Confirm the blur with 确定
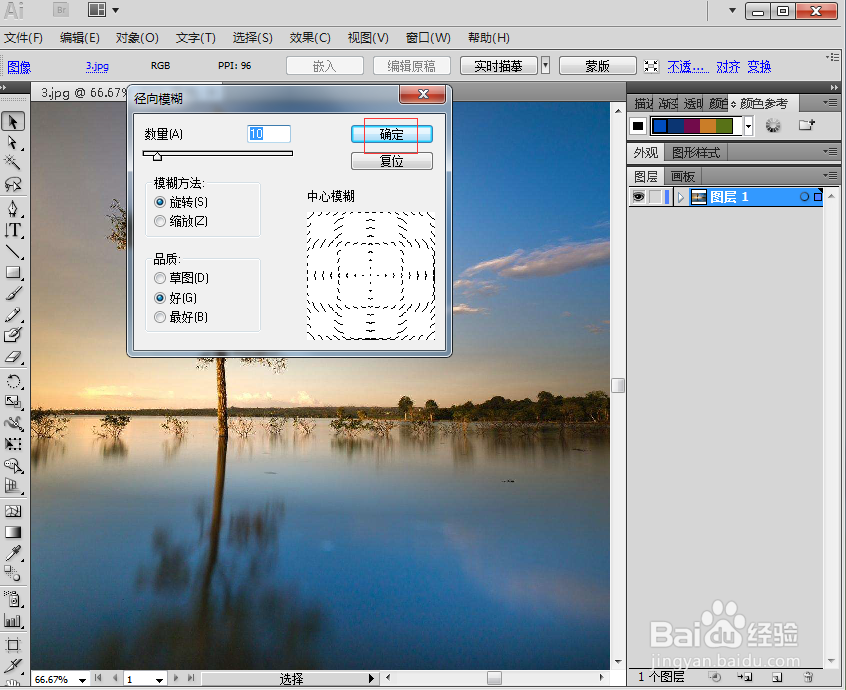 click(x=392, y=134)
